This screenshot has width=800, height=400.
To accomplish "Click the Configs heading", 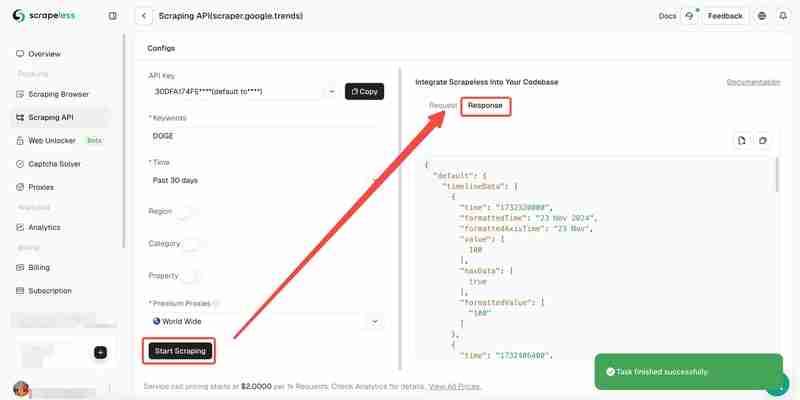I will [161, 48].
